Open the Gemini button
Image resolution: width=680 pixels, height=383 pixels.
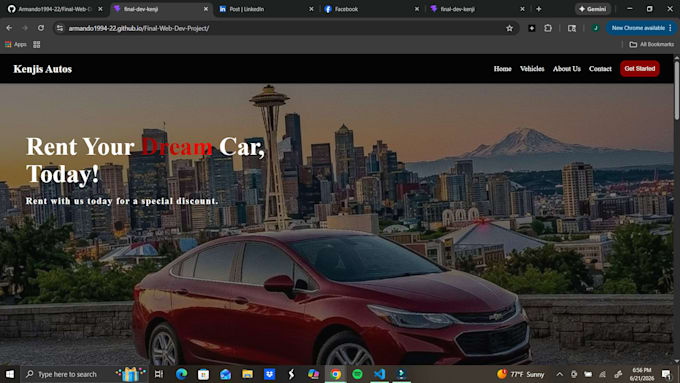592,9
